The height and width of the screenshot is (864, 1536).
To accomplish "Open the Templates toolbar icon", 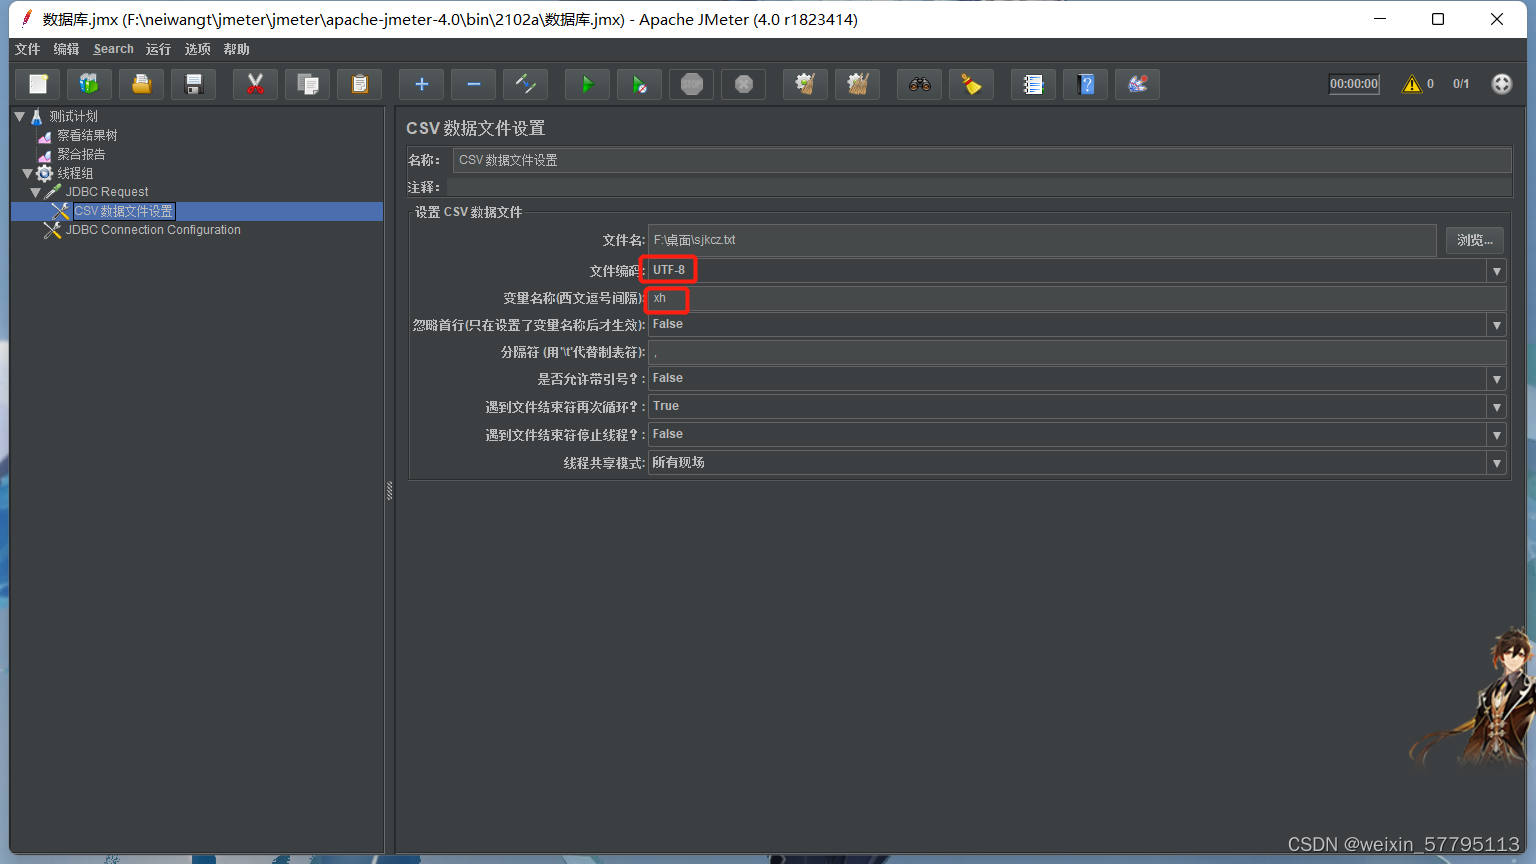I will (90, 84).
